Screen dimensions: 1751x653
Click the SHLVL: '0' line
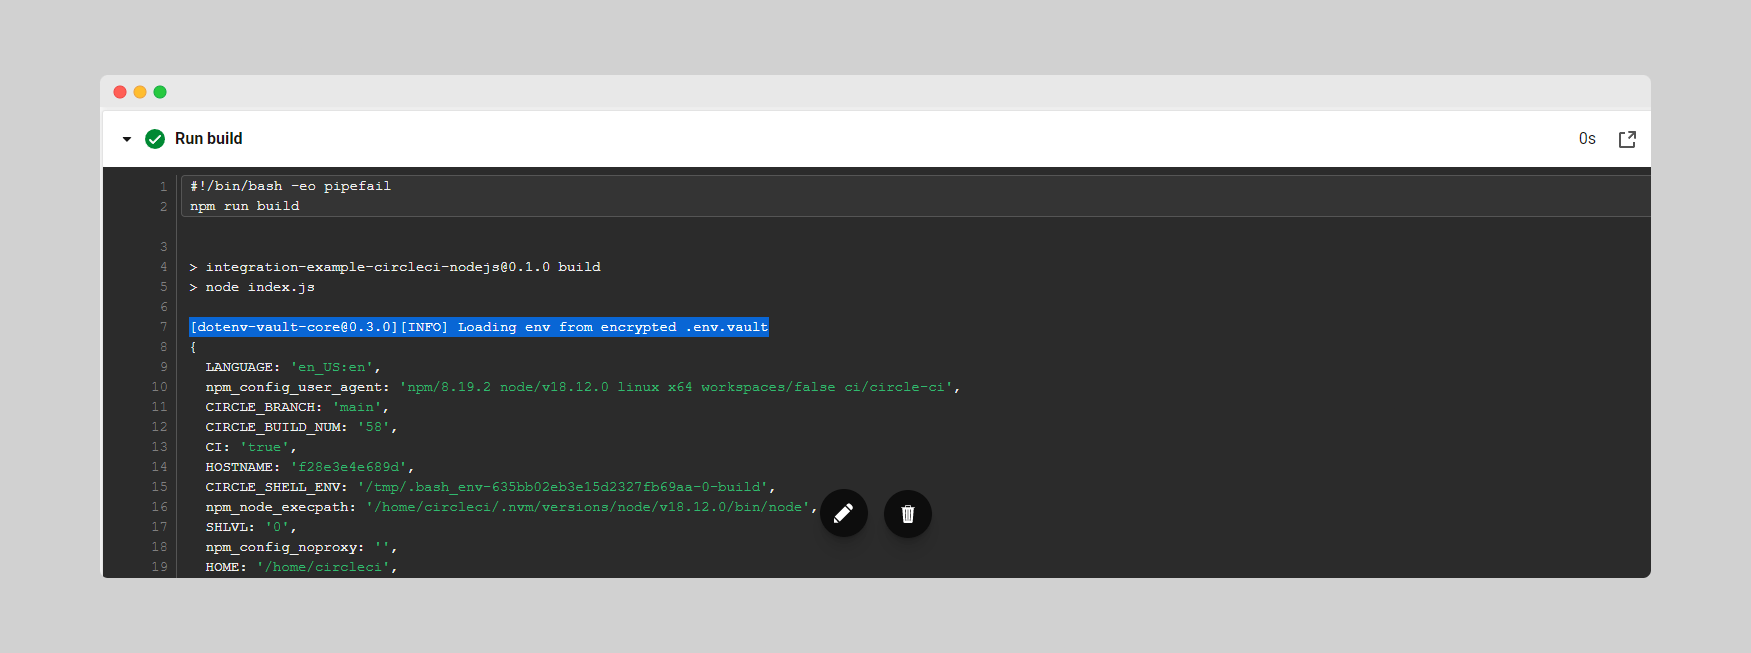pyautogui.click(x=251, y=527)
